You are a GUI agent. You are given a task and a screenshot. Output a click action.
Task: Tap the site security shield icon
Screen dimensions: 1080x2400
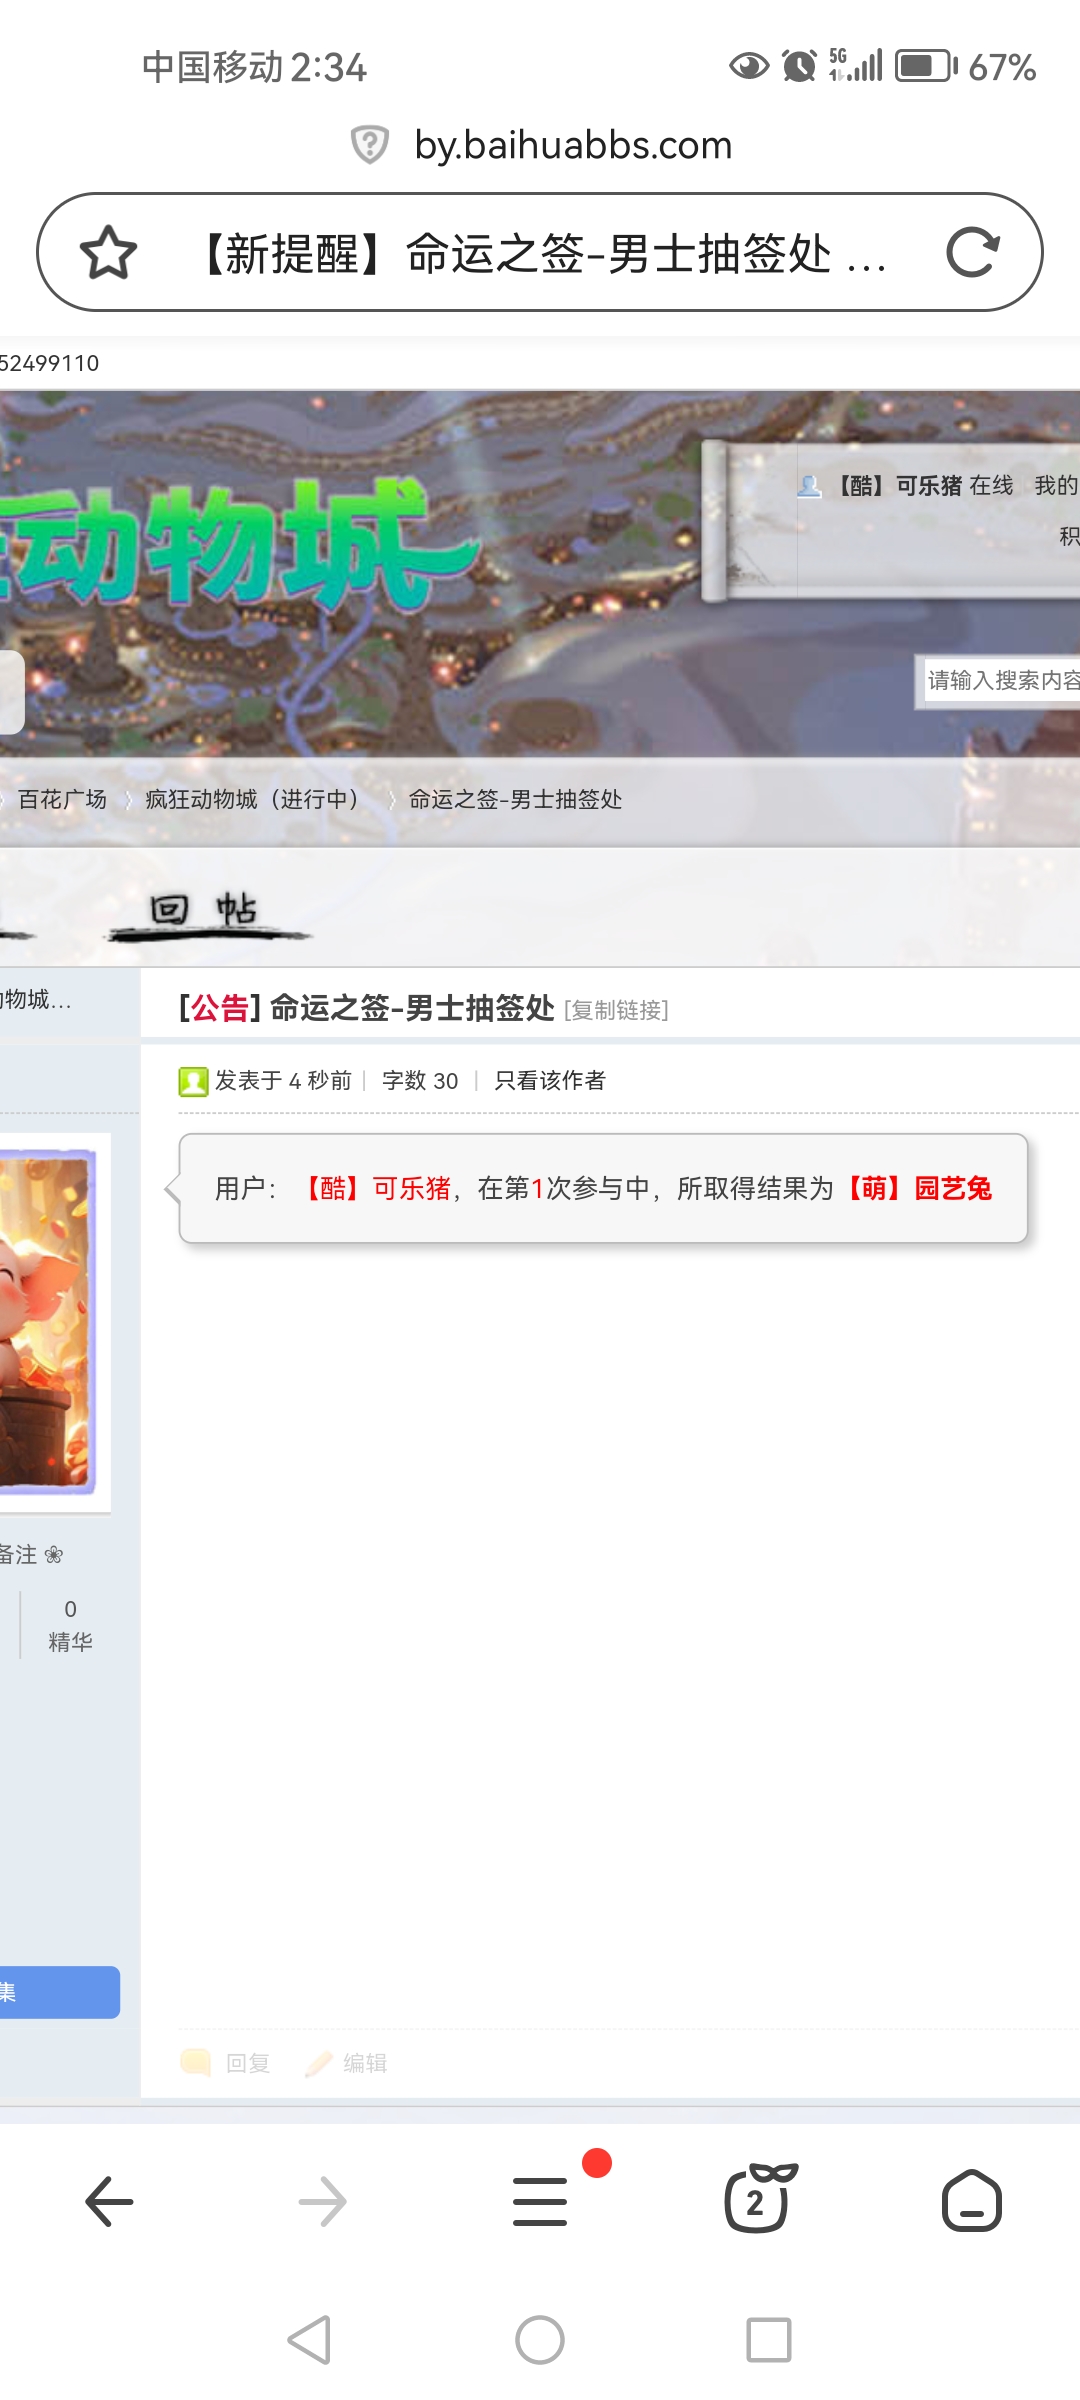(369, 145)
